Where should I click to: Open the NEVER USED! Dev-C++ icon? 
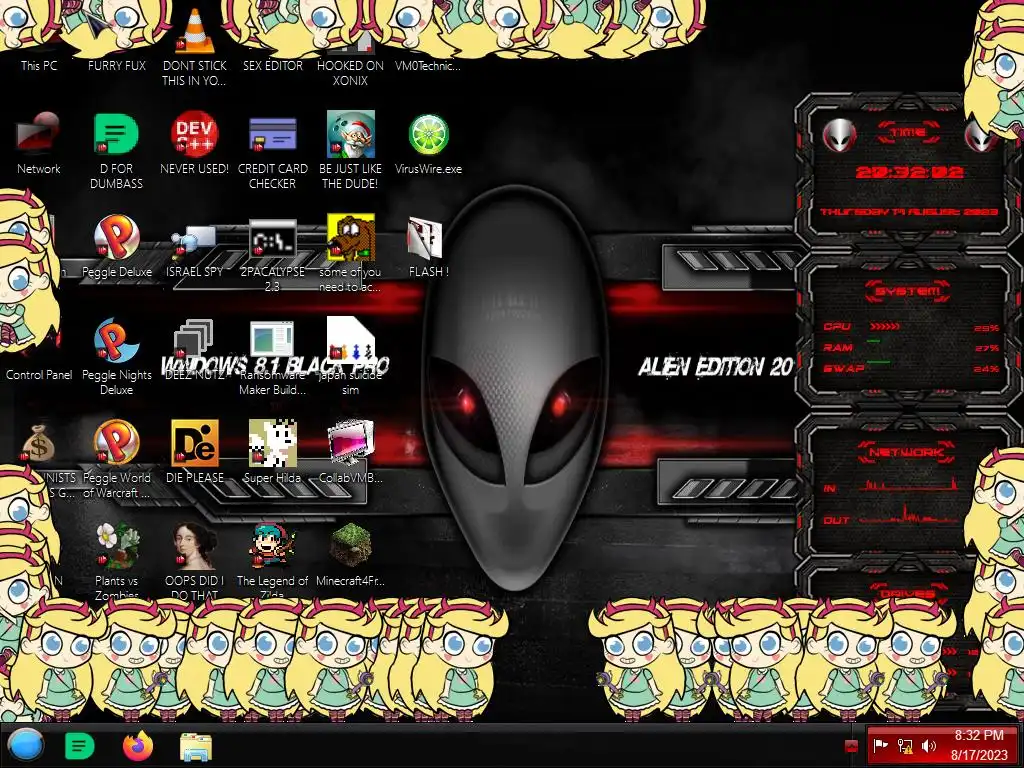tap(195, 135)
